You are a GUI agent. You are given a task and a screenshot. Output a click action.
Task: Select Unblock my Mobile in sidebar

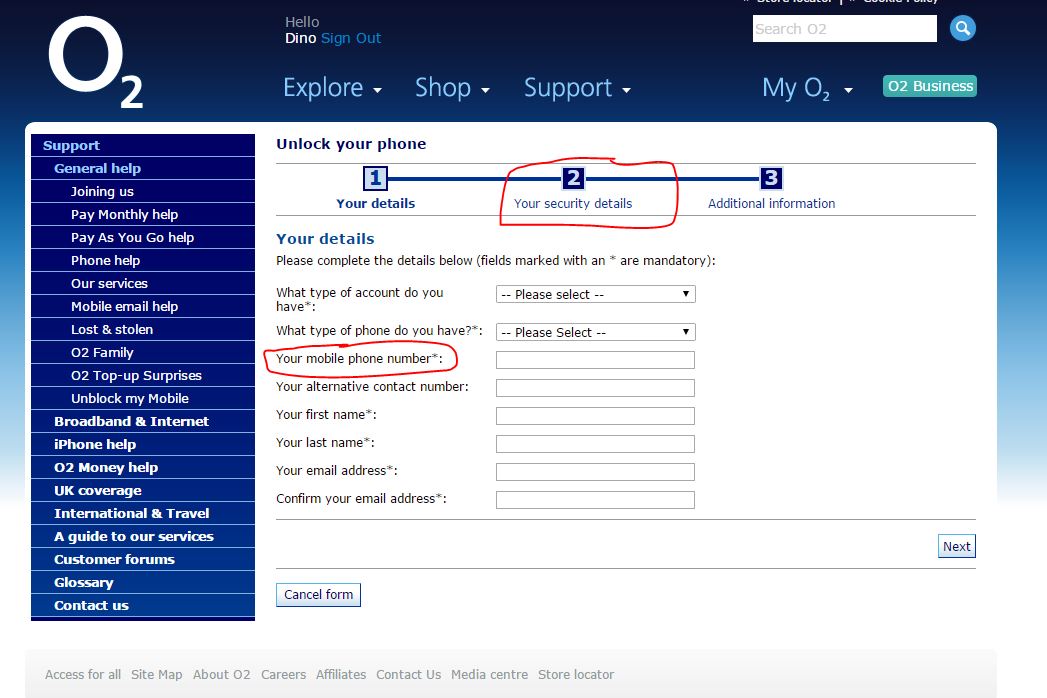tap(130, 398)
